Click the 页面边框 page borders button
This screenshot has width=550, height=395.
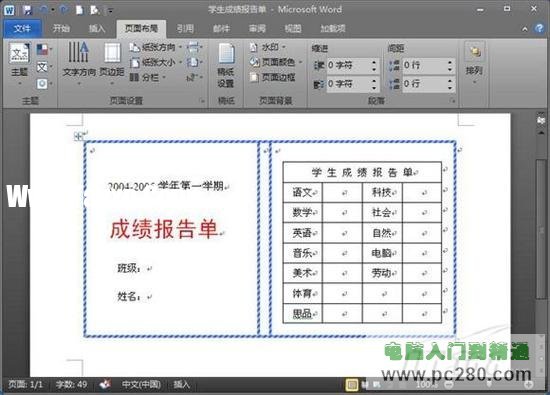(x=273, y=78)
